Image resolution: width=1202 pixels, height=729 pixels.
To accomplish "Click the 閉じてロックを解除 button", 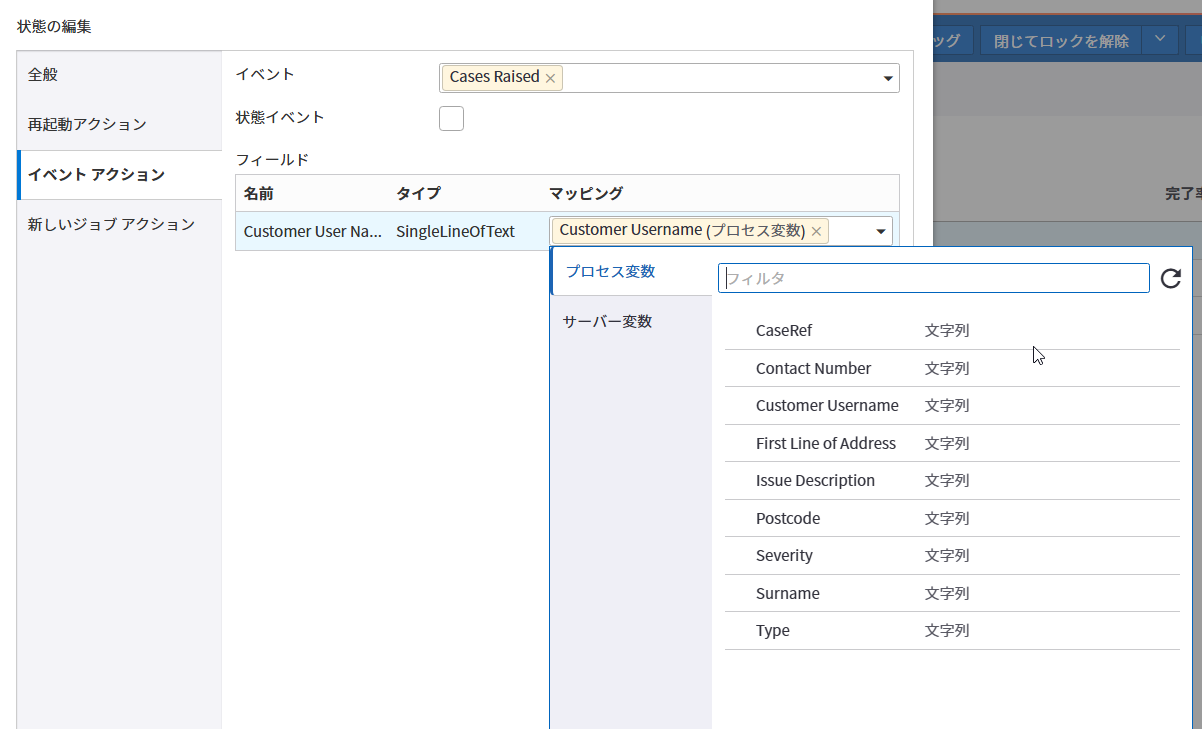I will (x=1061, y=41).
